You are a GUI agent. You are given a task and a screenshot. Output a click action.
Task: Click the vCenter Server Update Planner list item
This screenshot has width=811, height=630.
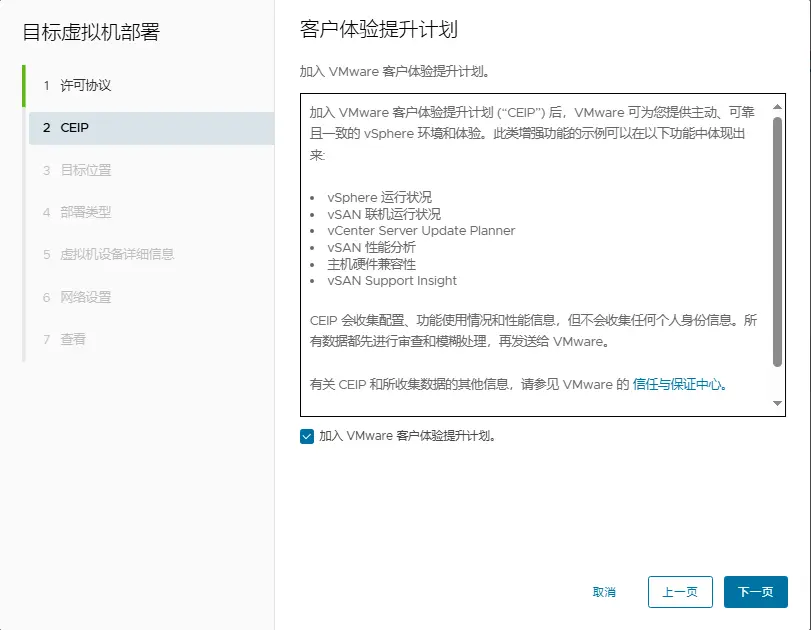413,231
